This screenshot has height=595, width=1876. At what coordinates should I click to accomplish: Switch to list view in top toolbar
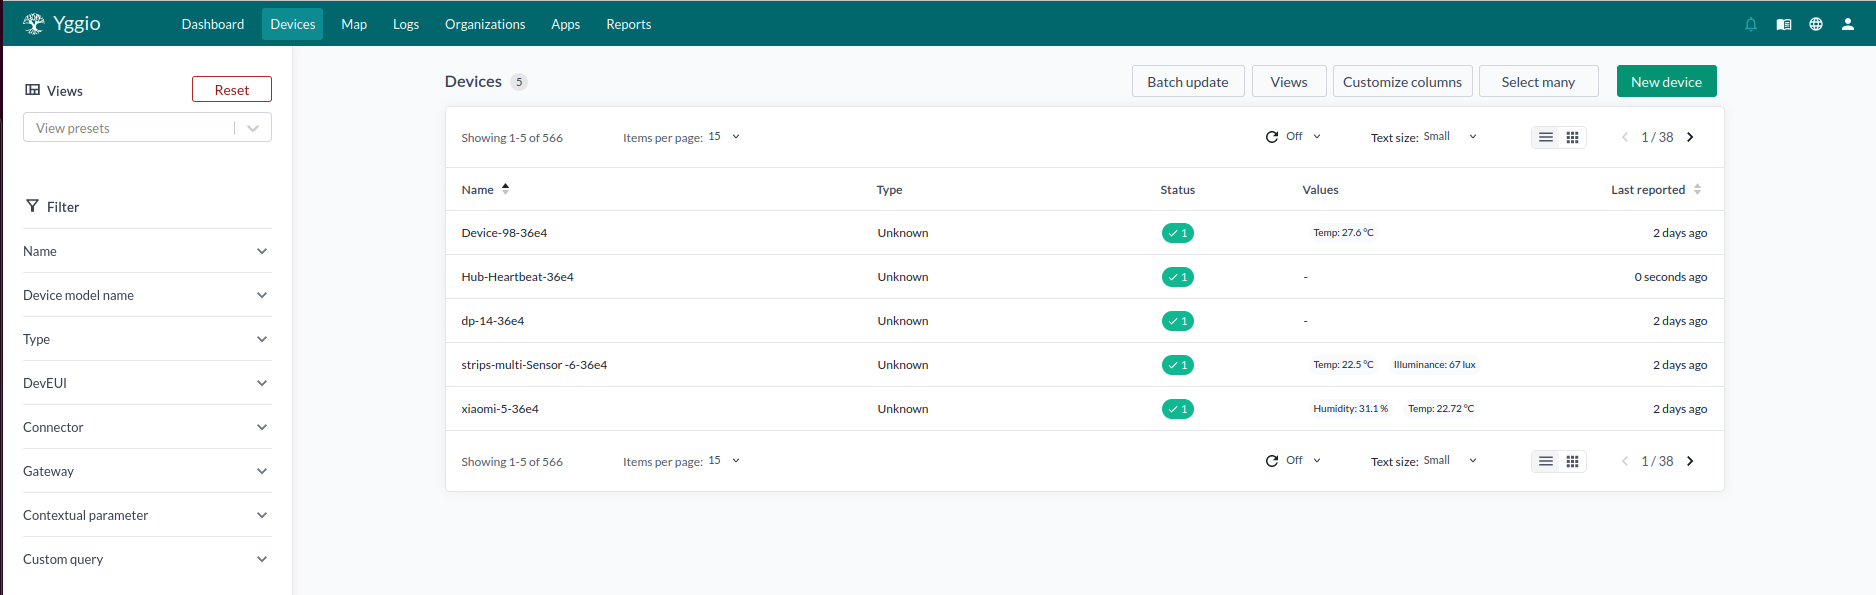coord(1546,137)
